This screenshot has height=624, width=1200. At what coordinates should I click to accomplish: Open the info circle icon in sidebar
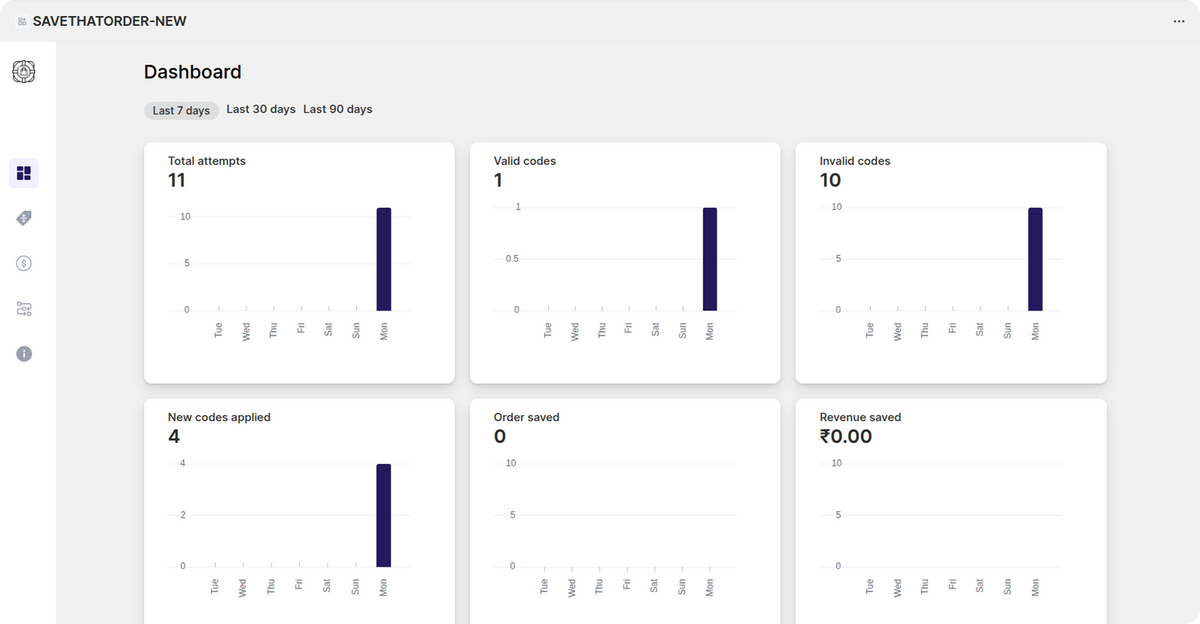click(24, 354)
